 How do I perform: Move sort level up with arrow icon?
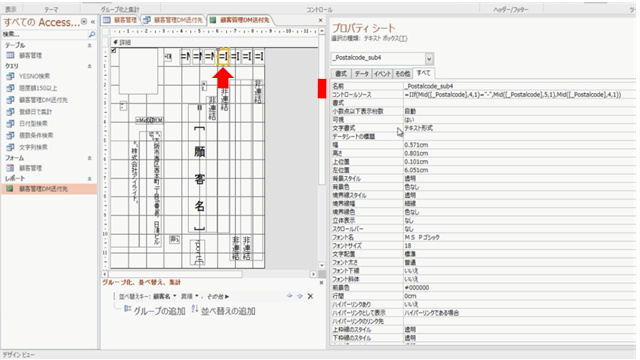(289, 296)
